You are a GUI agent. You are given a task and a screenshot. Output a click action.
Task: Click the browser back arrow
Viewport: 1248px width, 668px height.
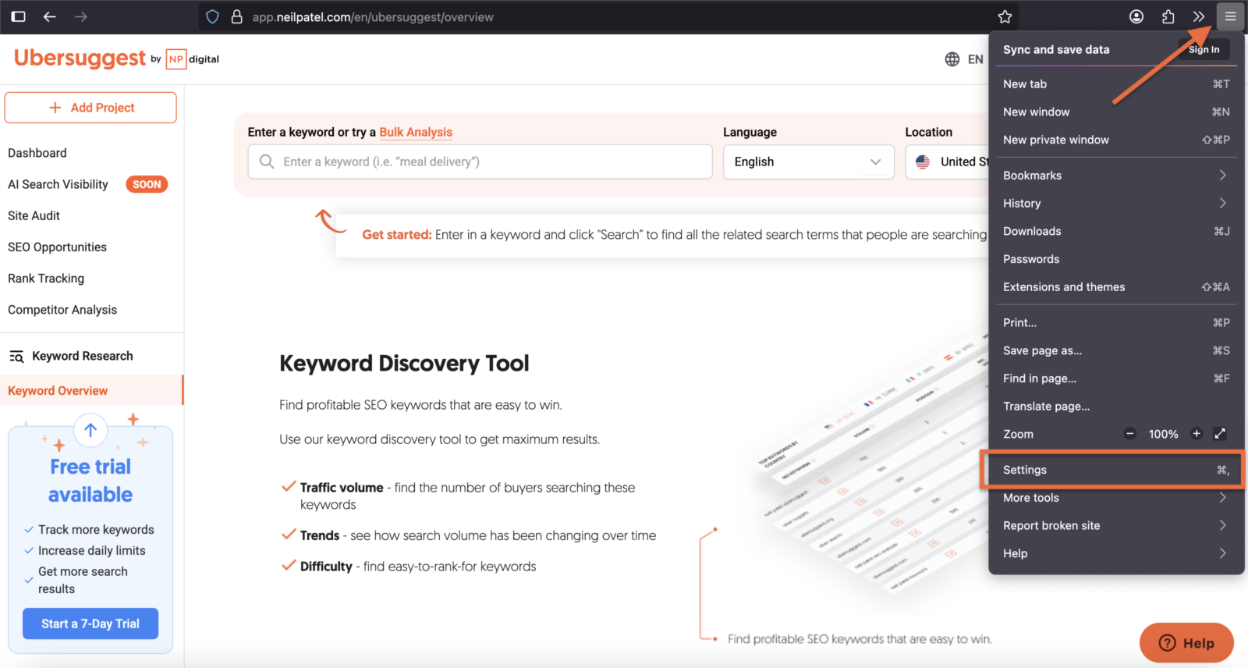point(49,17)
